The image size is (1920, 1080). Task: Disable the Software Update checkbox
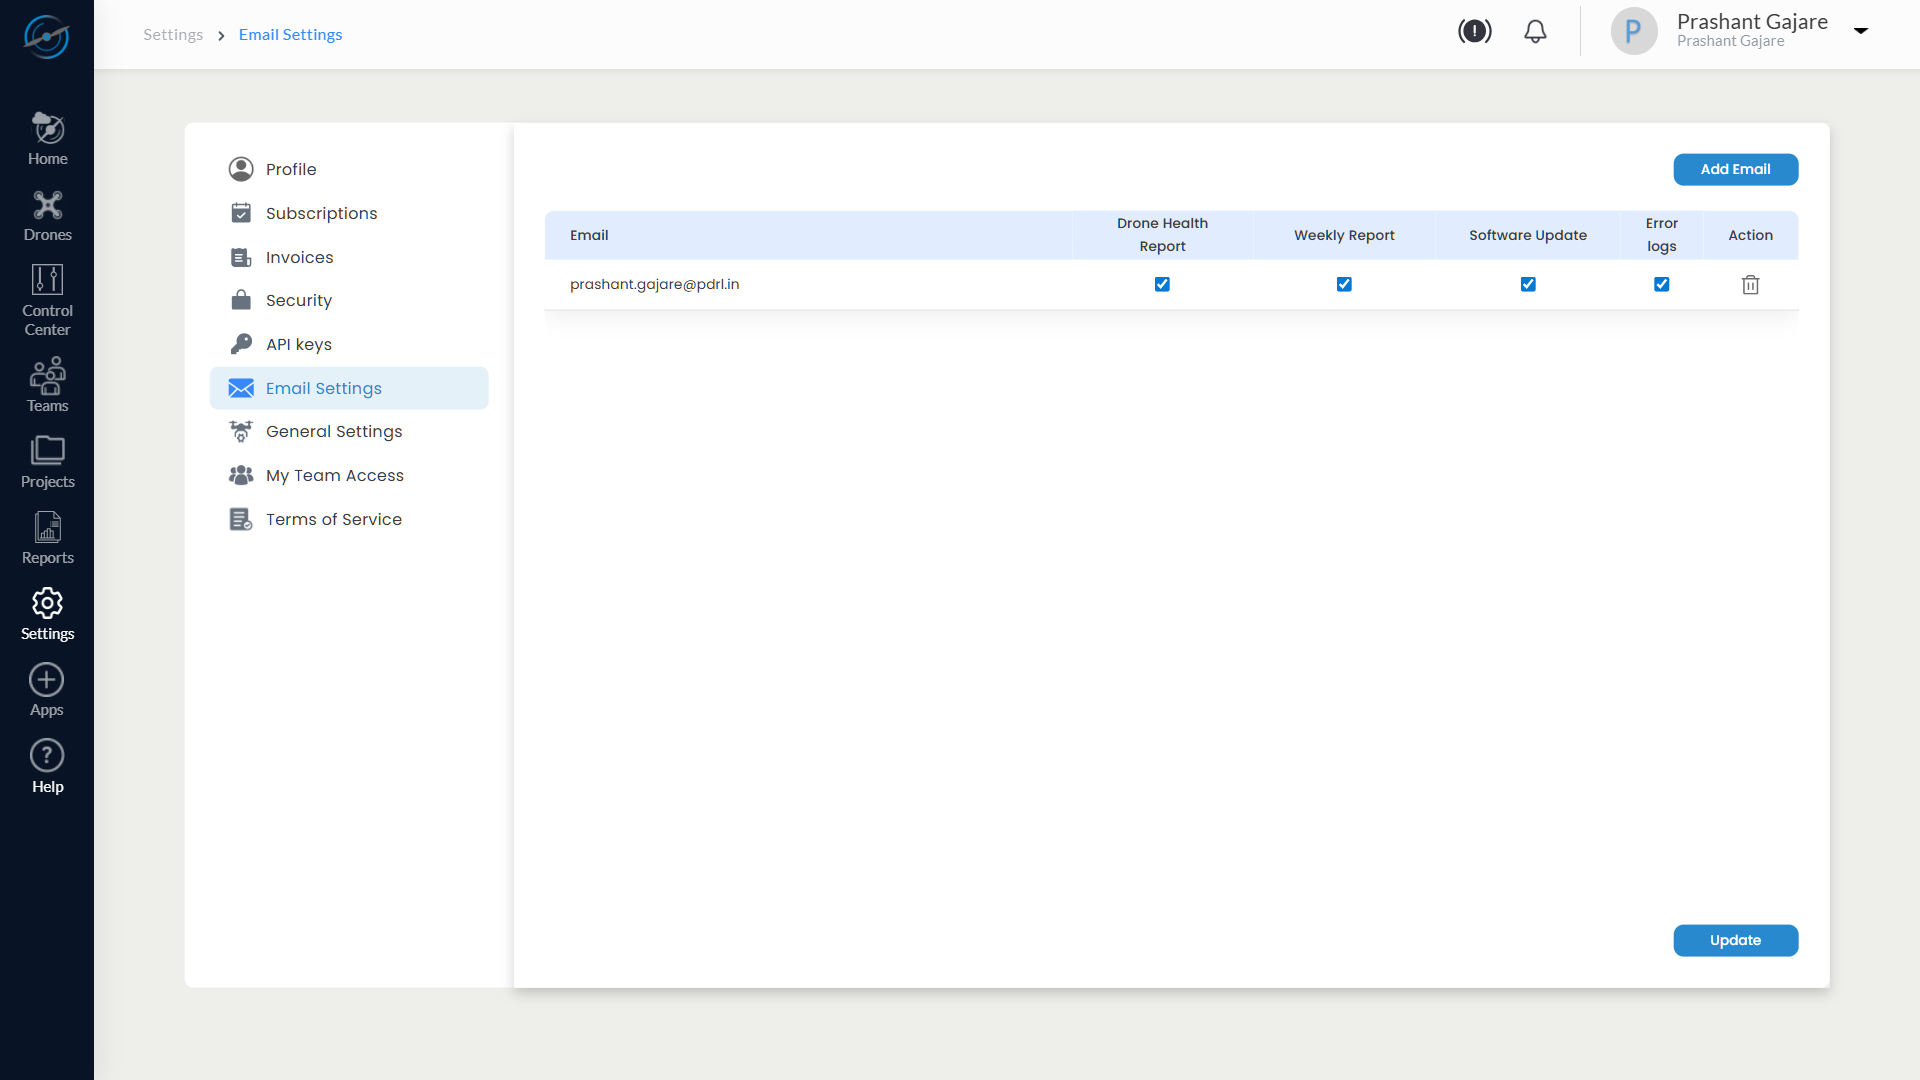tap(1528, 285)
